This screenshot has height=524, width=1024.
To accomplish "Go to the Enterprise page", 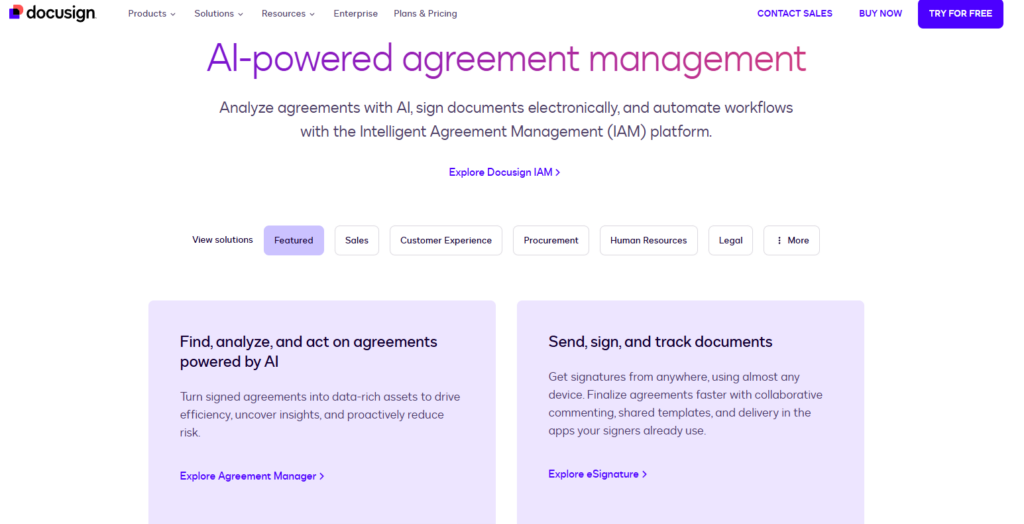I will click(x=355, y=14).
